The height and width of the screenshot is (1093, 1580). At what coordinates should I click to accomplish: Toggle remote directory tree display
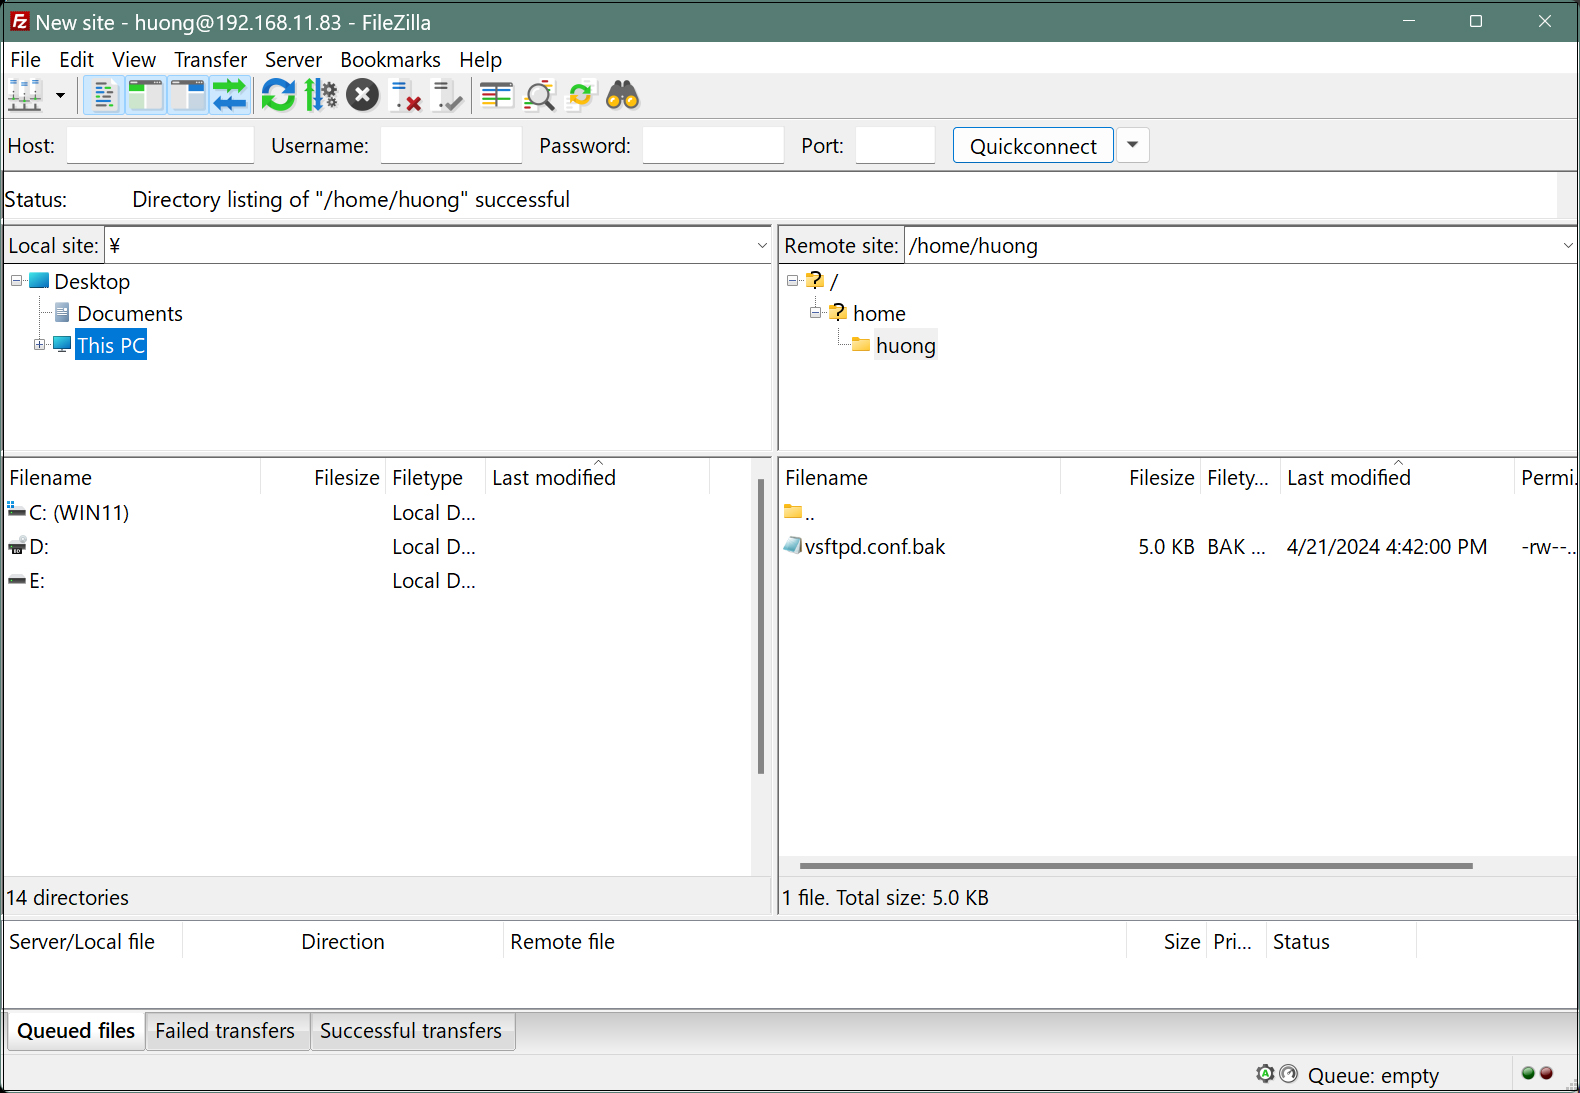187,96
